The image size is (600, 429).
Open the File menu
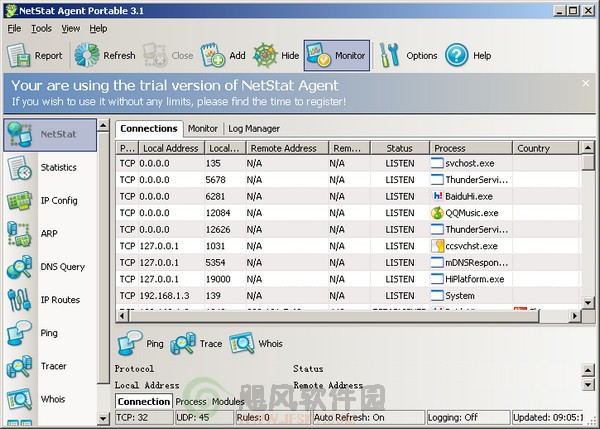coord(15,29)
